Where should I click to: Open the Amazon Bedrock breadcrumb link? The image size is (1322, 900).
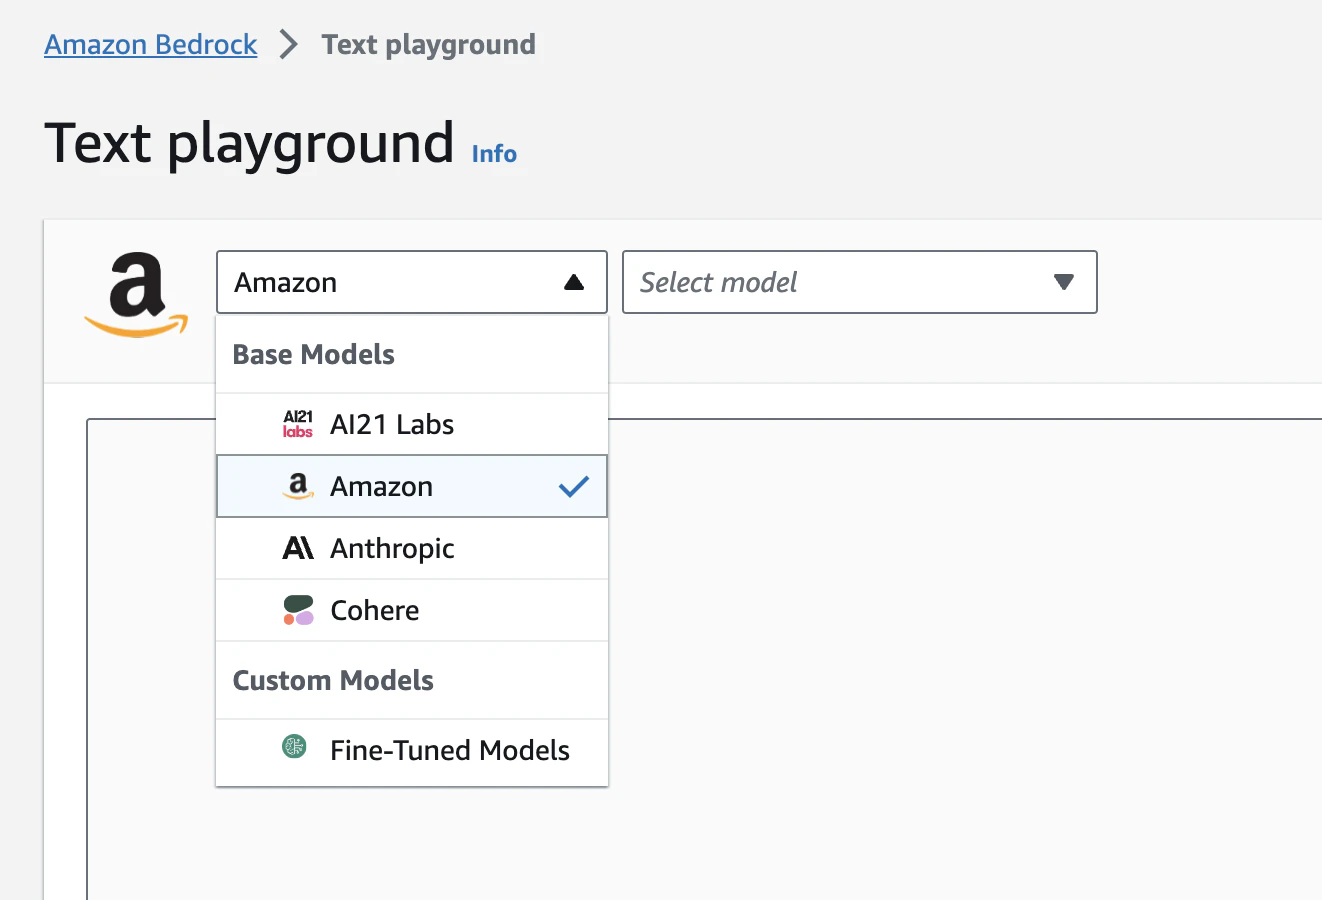click(x=151, y=45)
